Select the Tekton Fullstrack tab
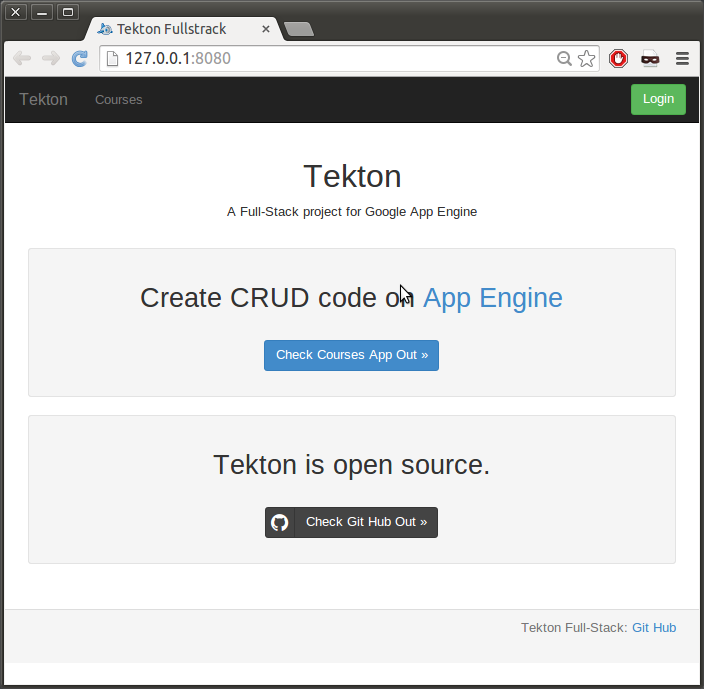This screenshot has height=689, width=704. tap(184, 29)
